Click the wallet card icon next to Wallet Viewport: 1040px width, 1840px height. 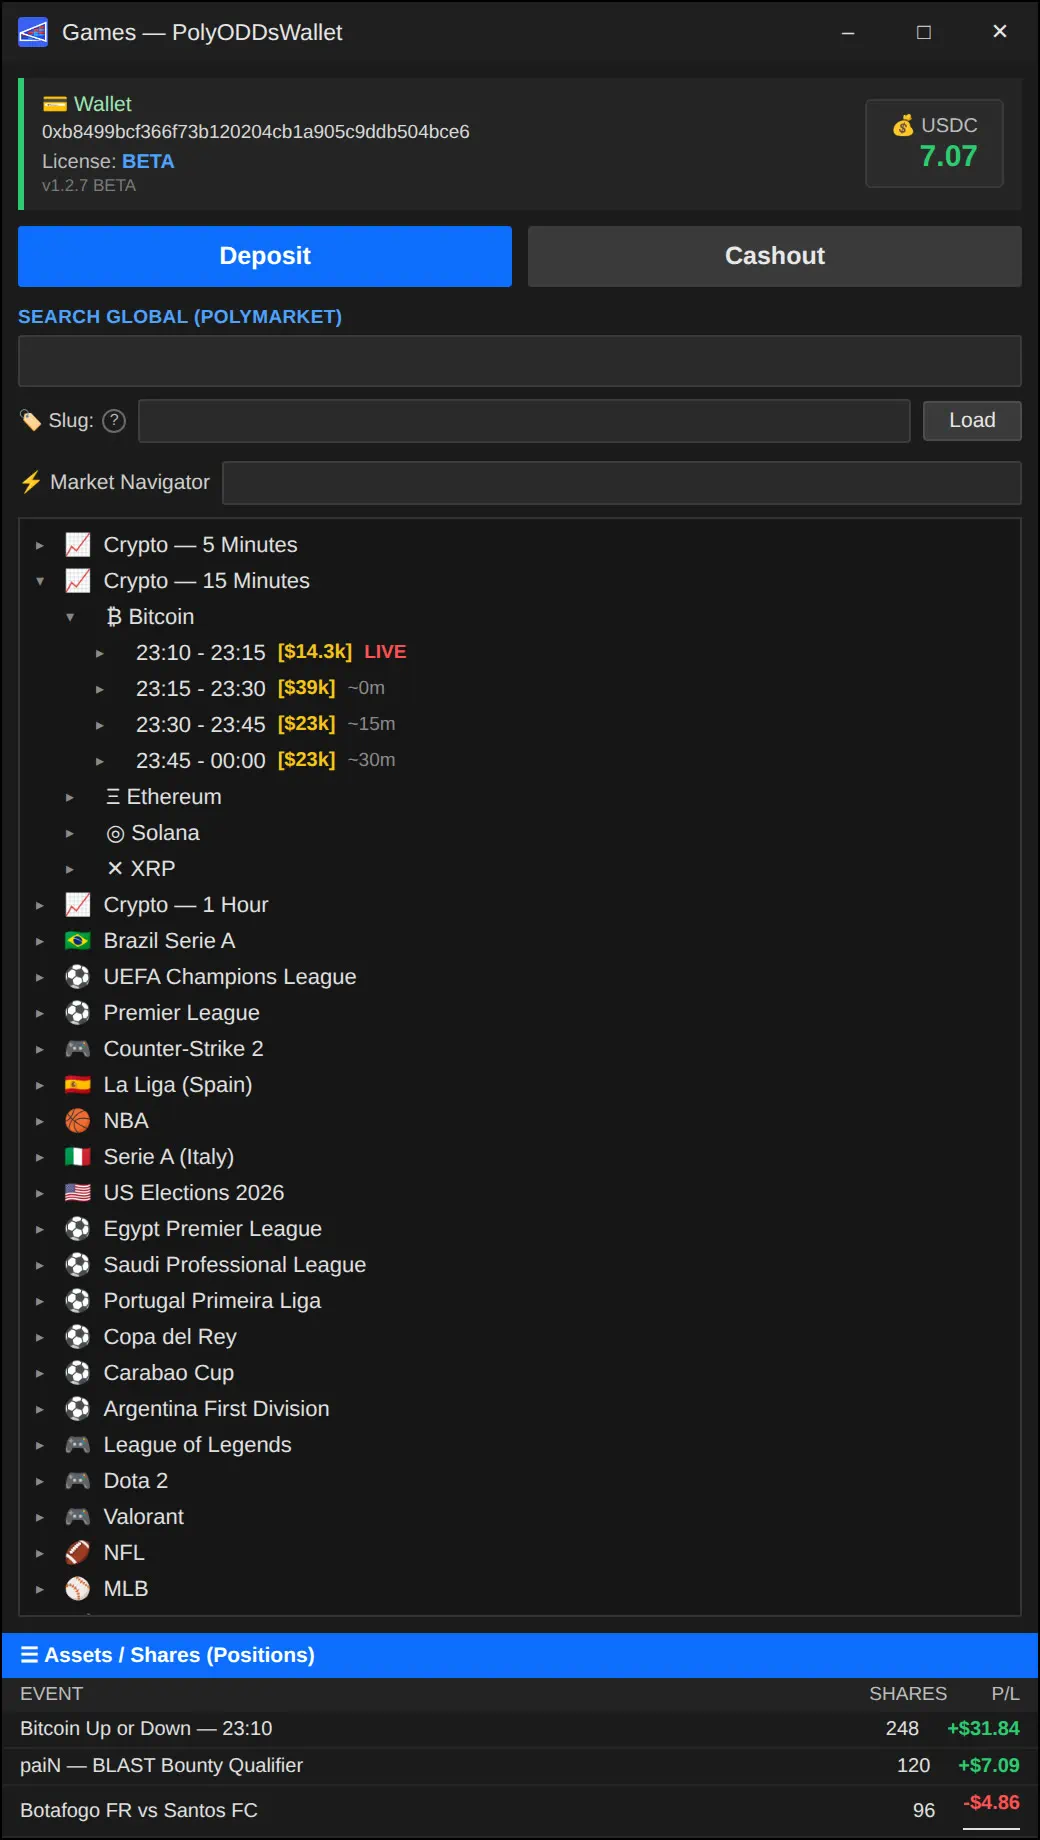click(x=55, y=104)
